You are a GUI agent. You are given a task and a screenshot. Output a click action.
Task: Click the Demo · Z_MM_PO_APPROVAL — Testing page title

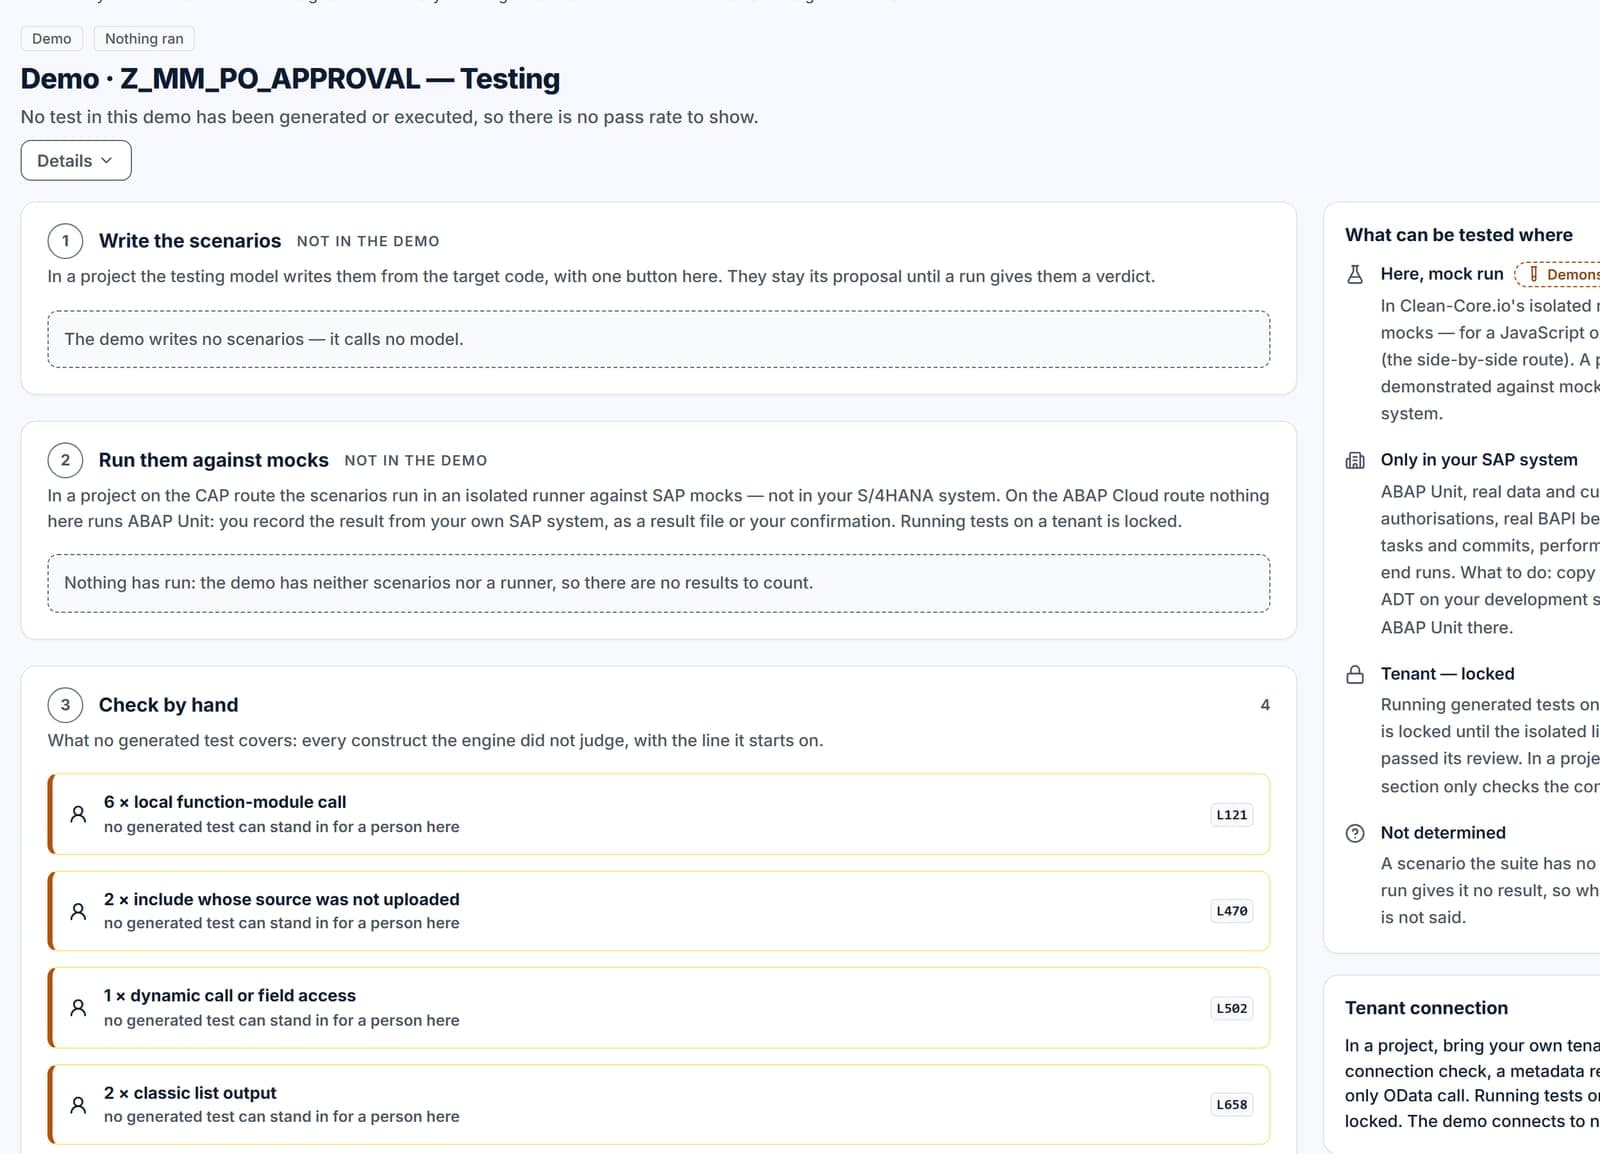tap(290, 79)
